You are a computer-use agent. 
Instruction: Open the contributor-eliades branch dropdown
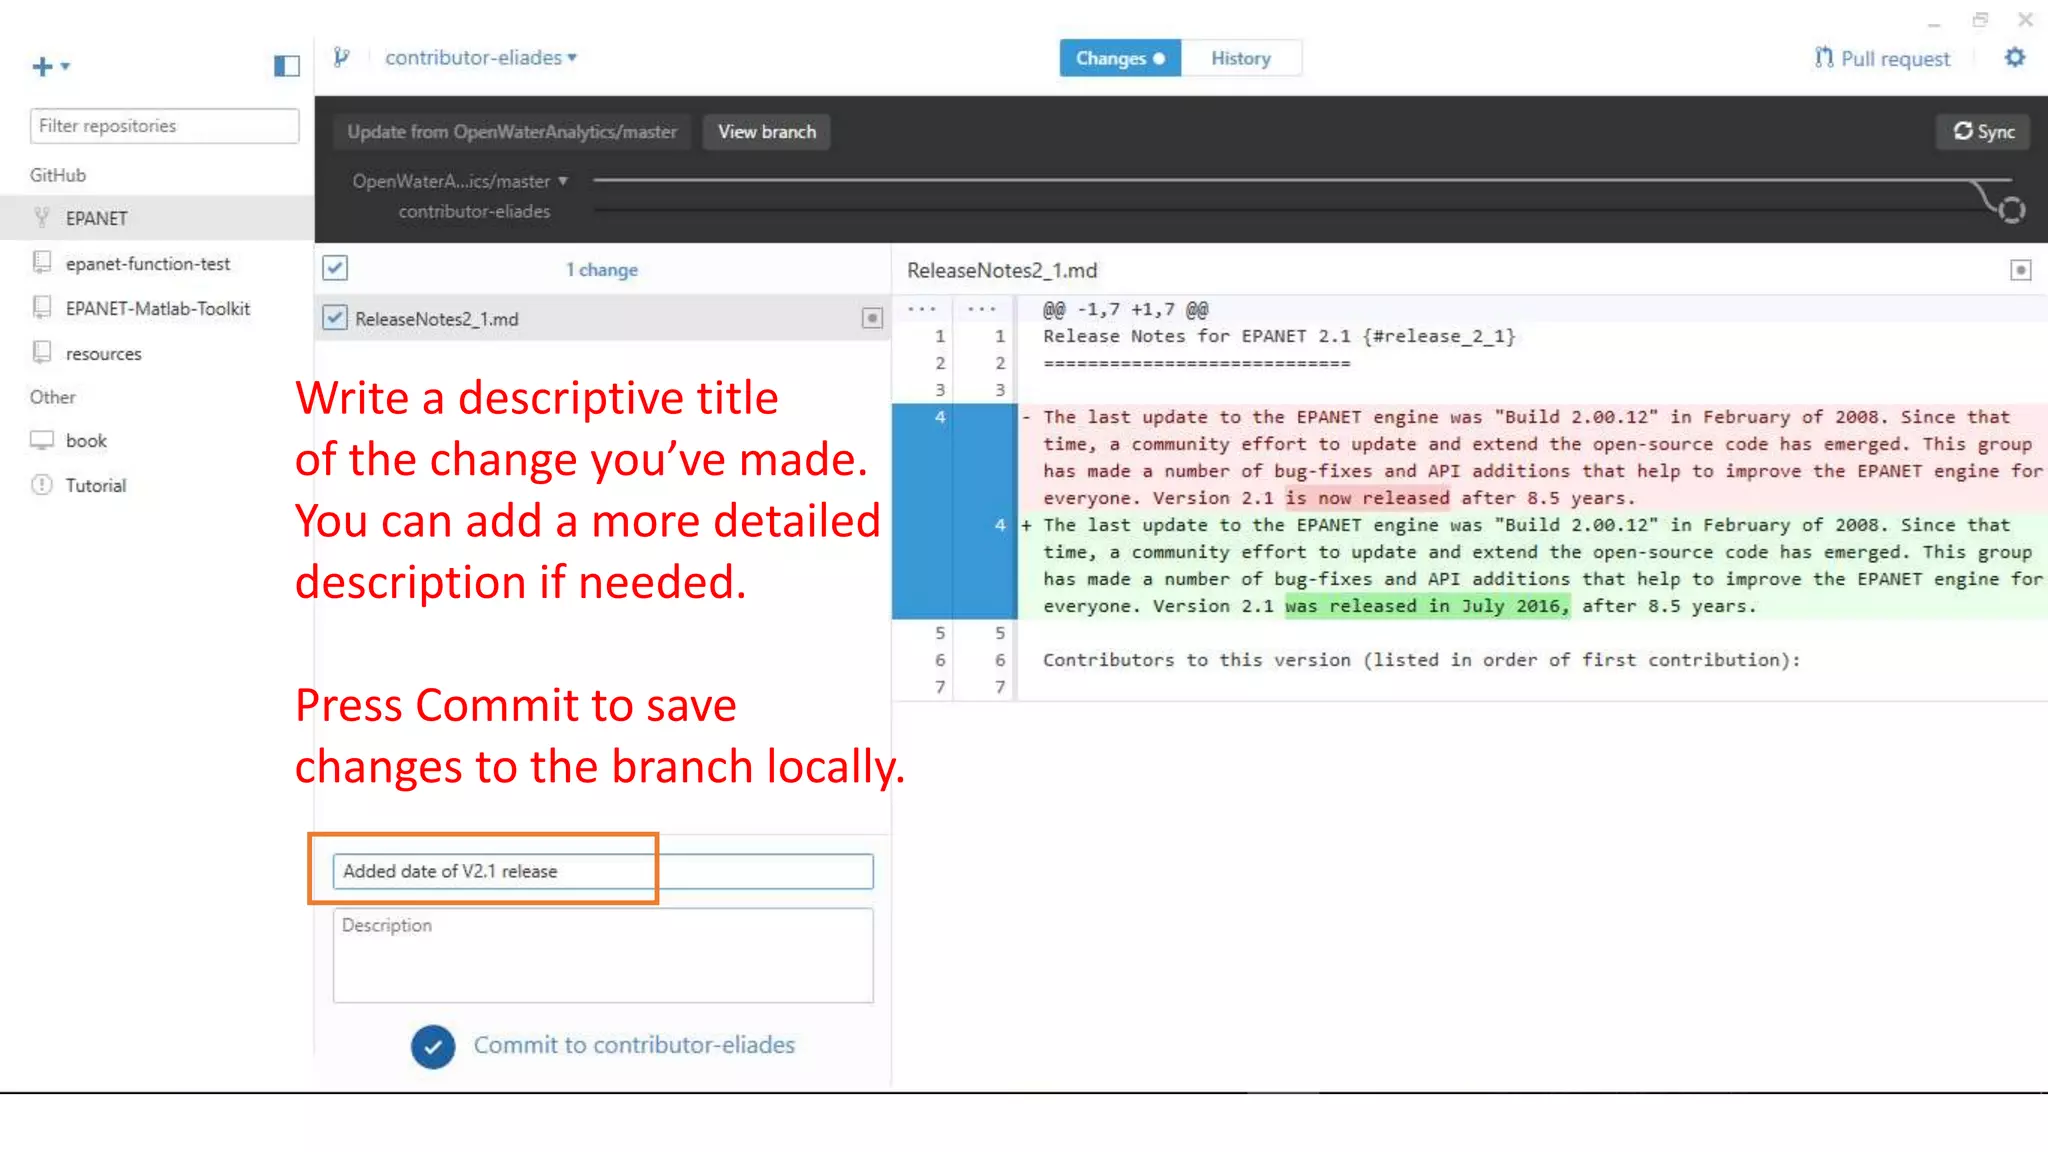(481, 57)
